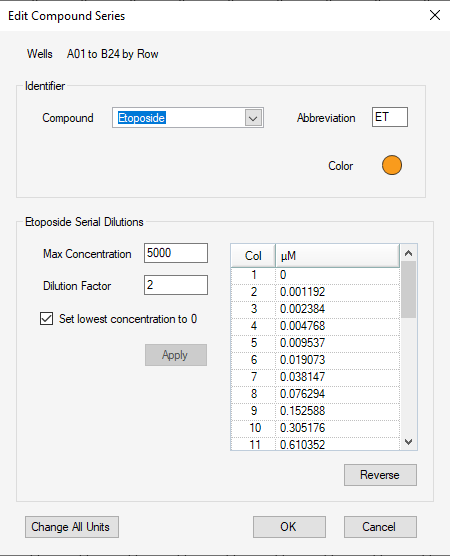Click the Apply button
The width and height of the screenshot is (450, 556).
[176, 355]
